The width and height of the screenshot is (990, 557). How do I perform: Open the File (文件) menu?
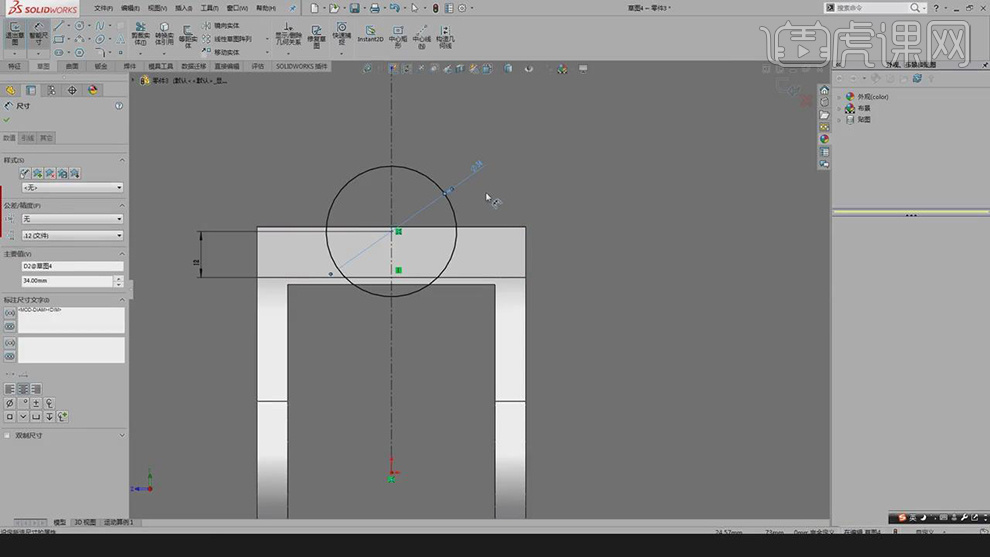click(103, 8)
